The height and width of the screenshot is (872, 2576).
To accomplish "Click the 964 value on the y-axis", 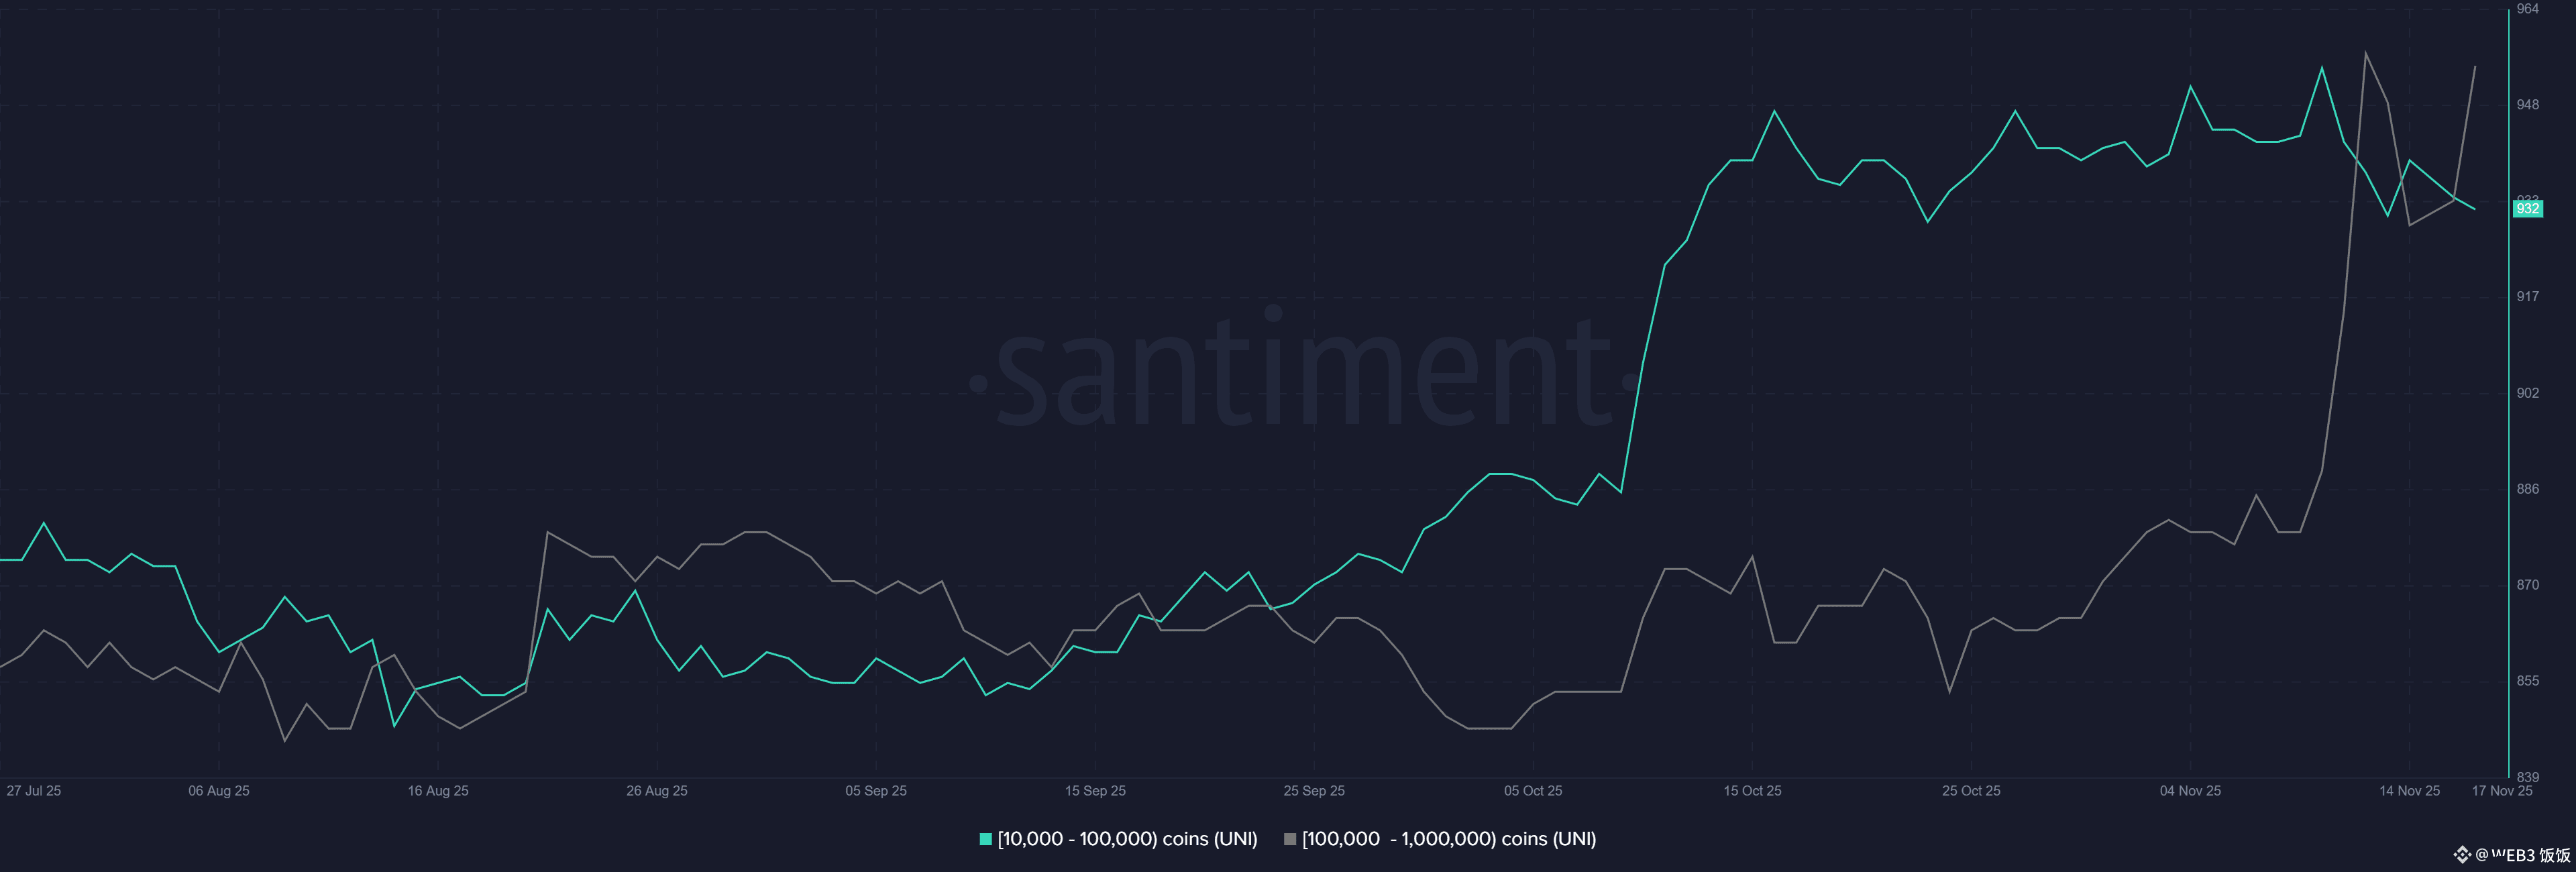I will click(2527, 9).
